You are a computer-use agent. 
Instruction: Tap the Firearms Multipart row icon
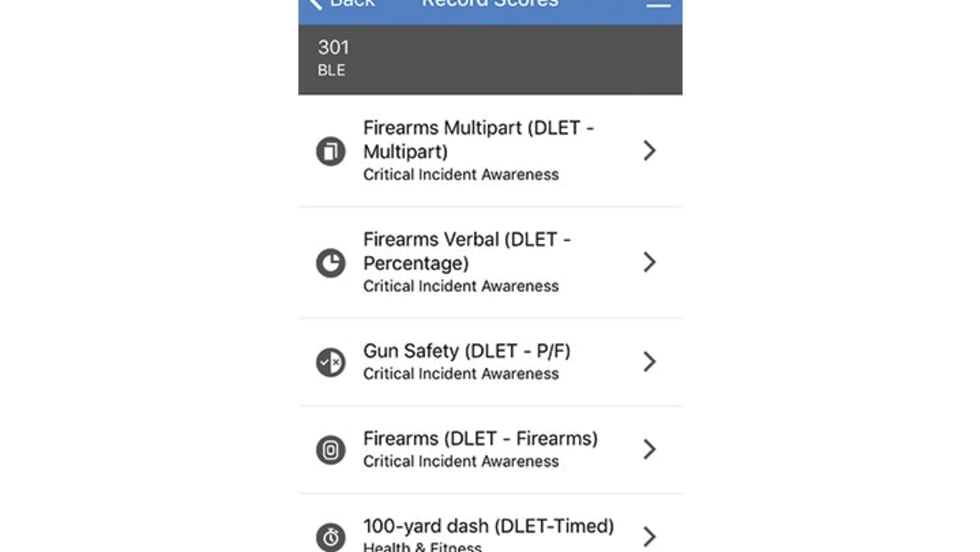[x=331, y=151]
